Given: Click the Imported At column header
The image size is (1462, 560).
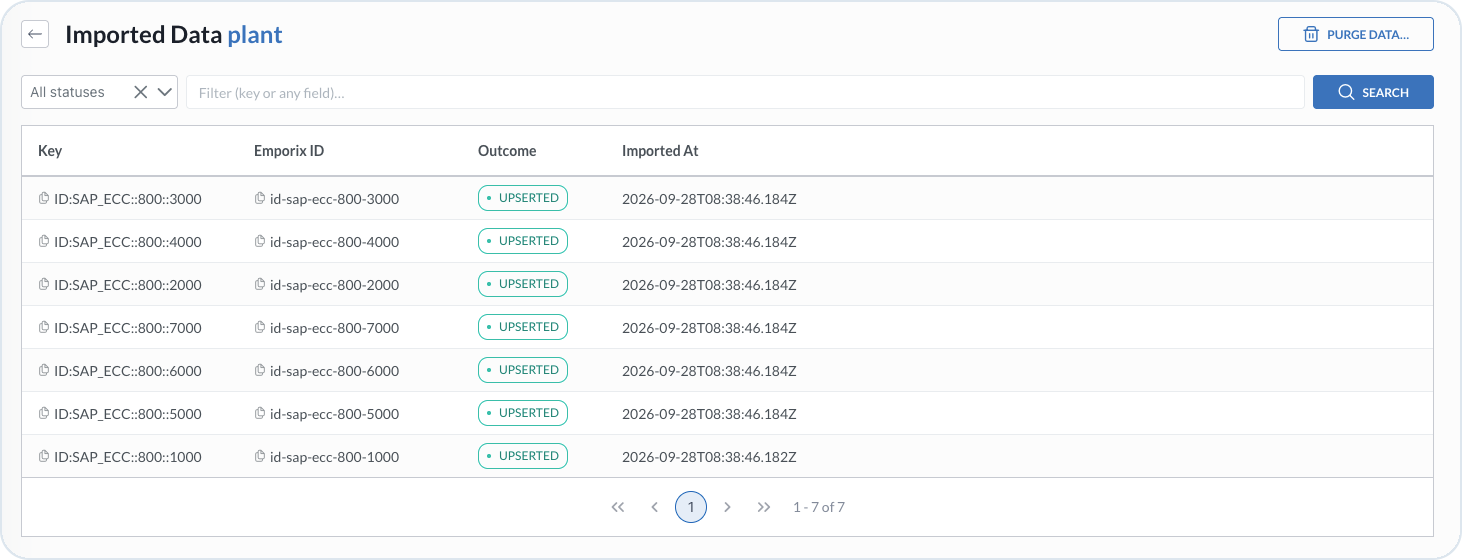Looking at the screenshot, I should (x=660, y=151).
